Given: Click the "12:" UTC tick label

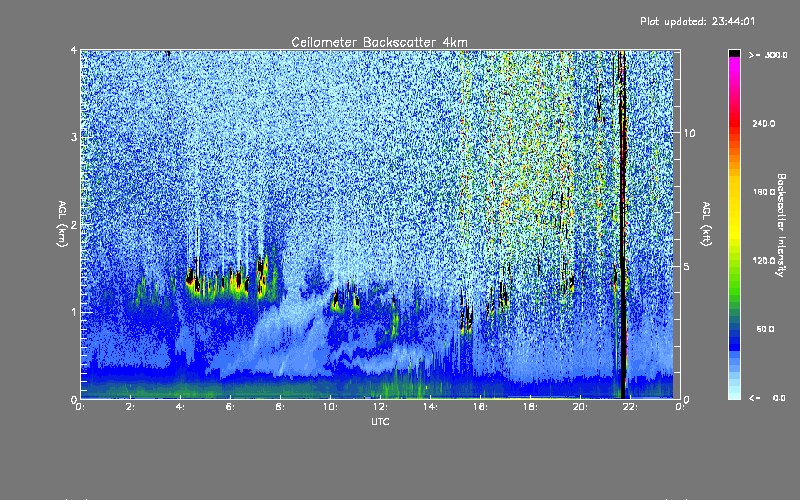Looking at the screenshot, I should click(x=380, y=407).
